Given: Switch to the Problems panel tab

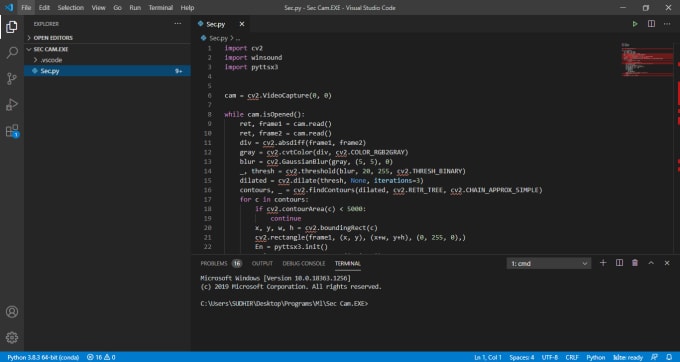Looking at the screenshot, I should pos(221,263).
